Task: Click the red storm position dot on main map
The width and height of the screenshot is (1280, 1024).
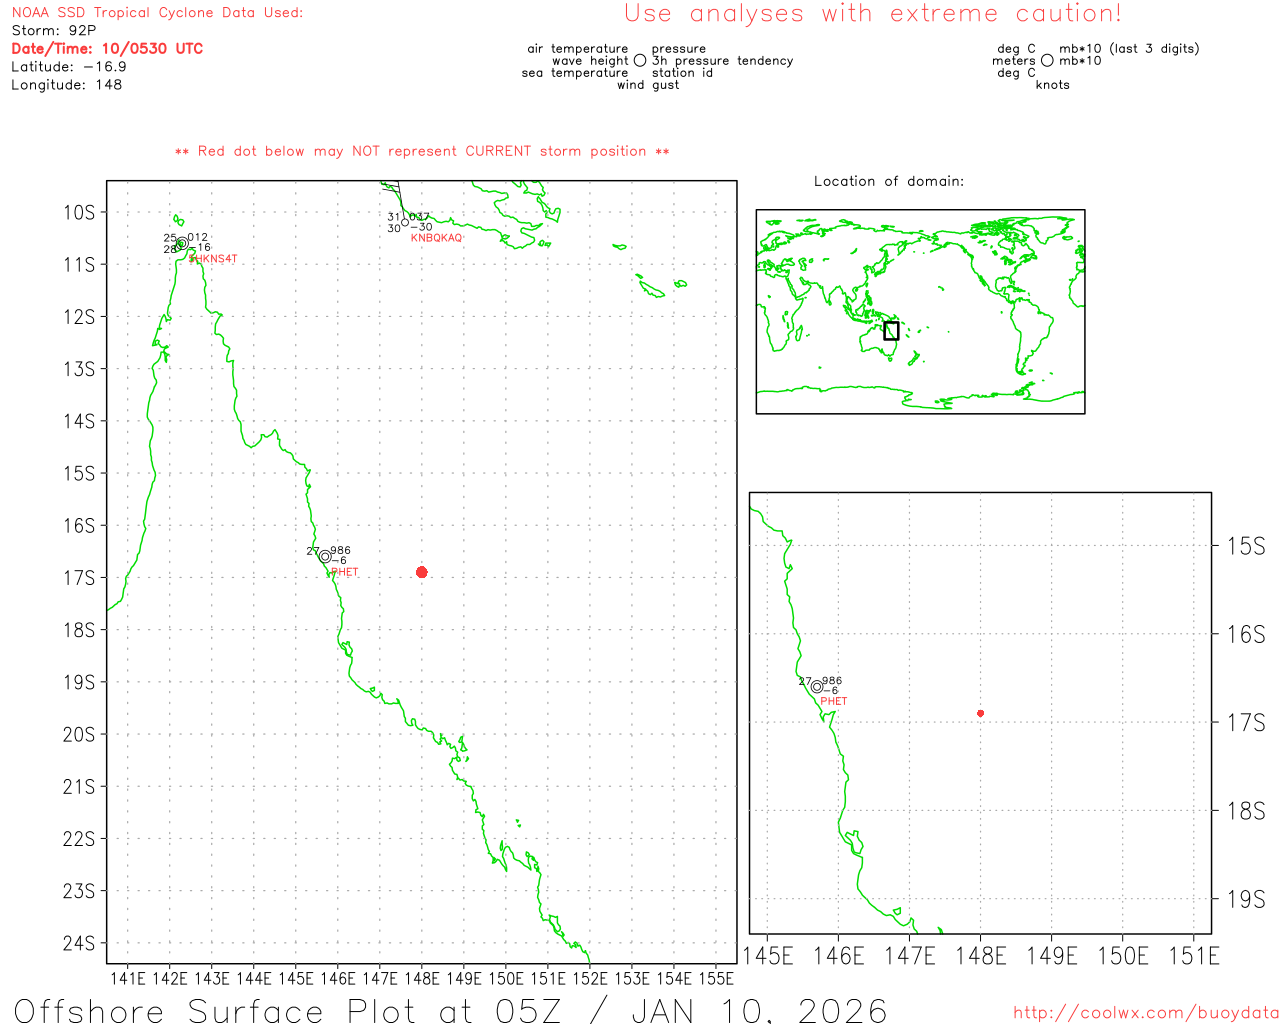Action: tap(422, 572)
